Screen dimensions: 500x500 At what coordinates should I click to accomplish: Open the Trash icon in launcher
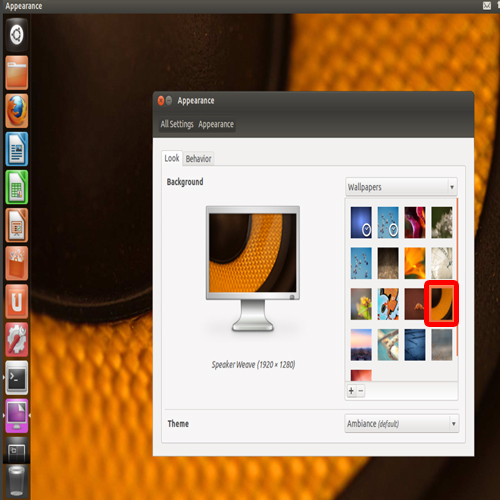16,481
